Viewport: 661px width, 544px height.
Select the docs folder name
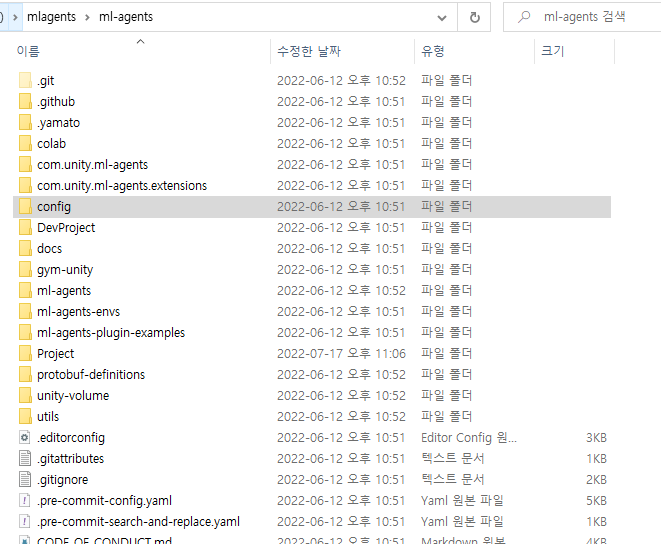coord(49,249)
